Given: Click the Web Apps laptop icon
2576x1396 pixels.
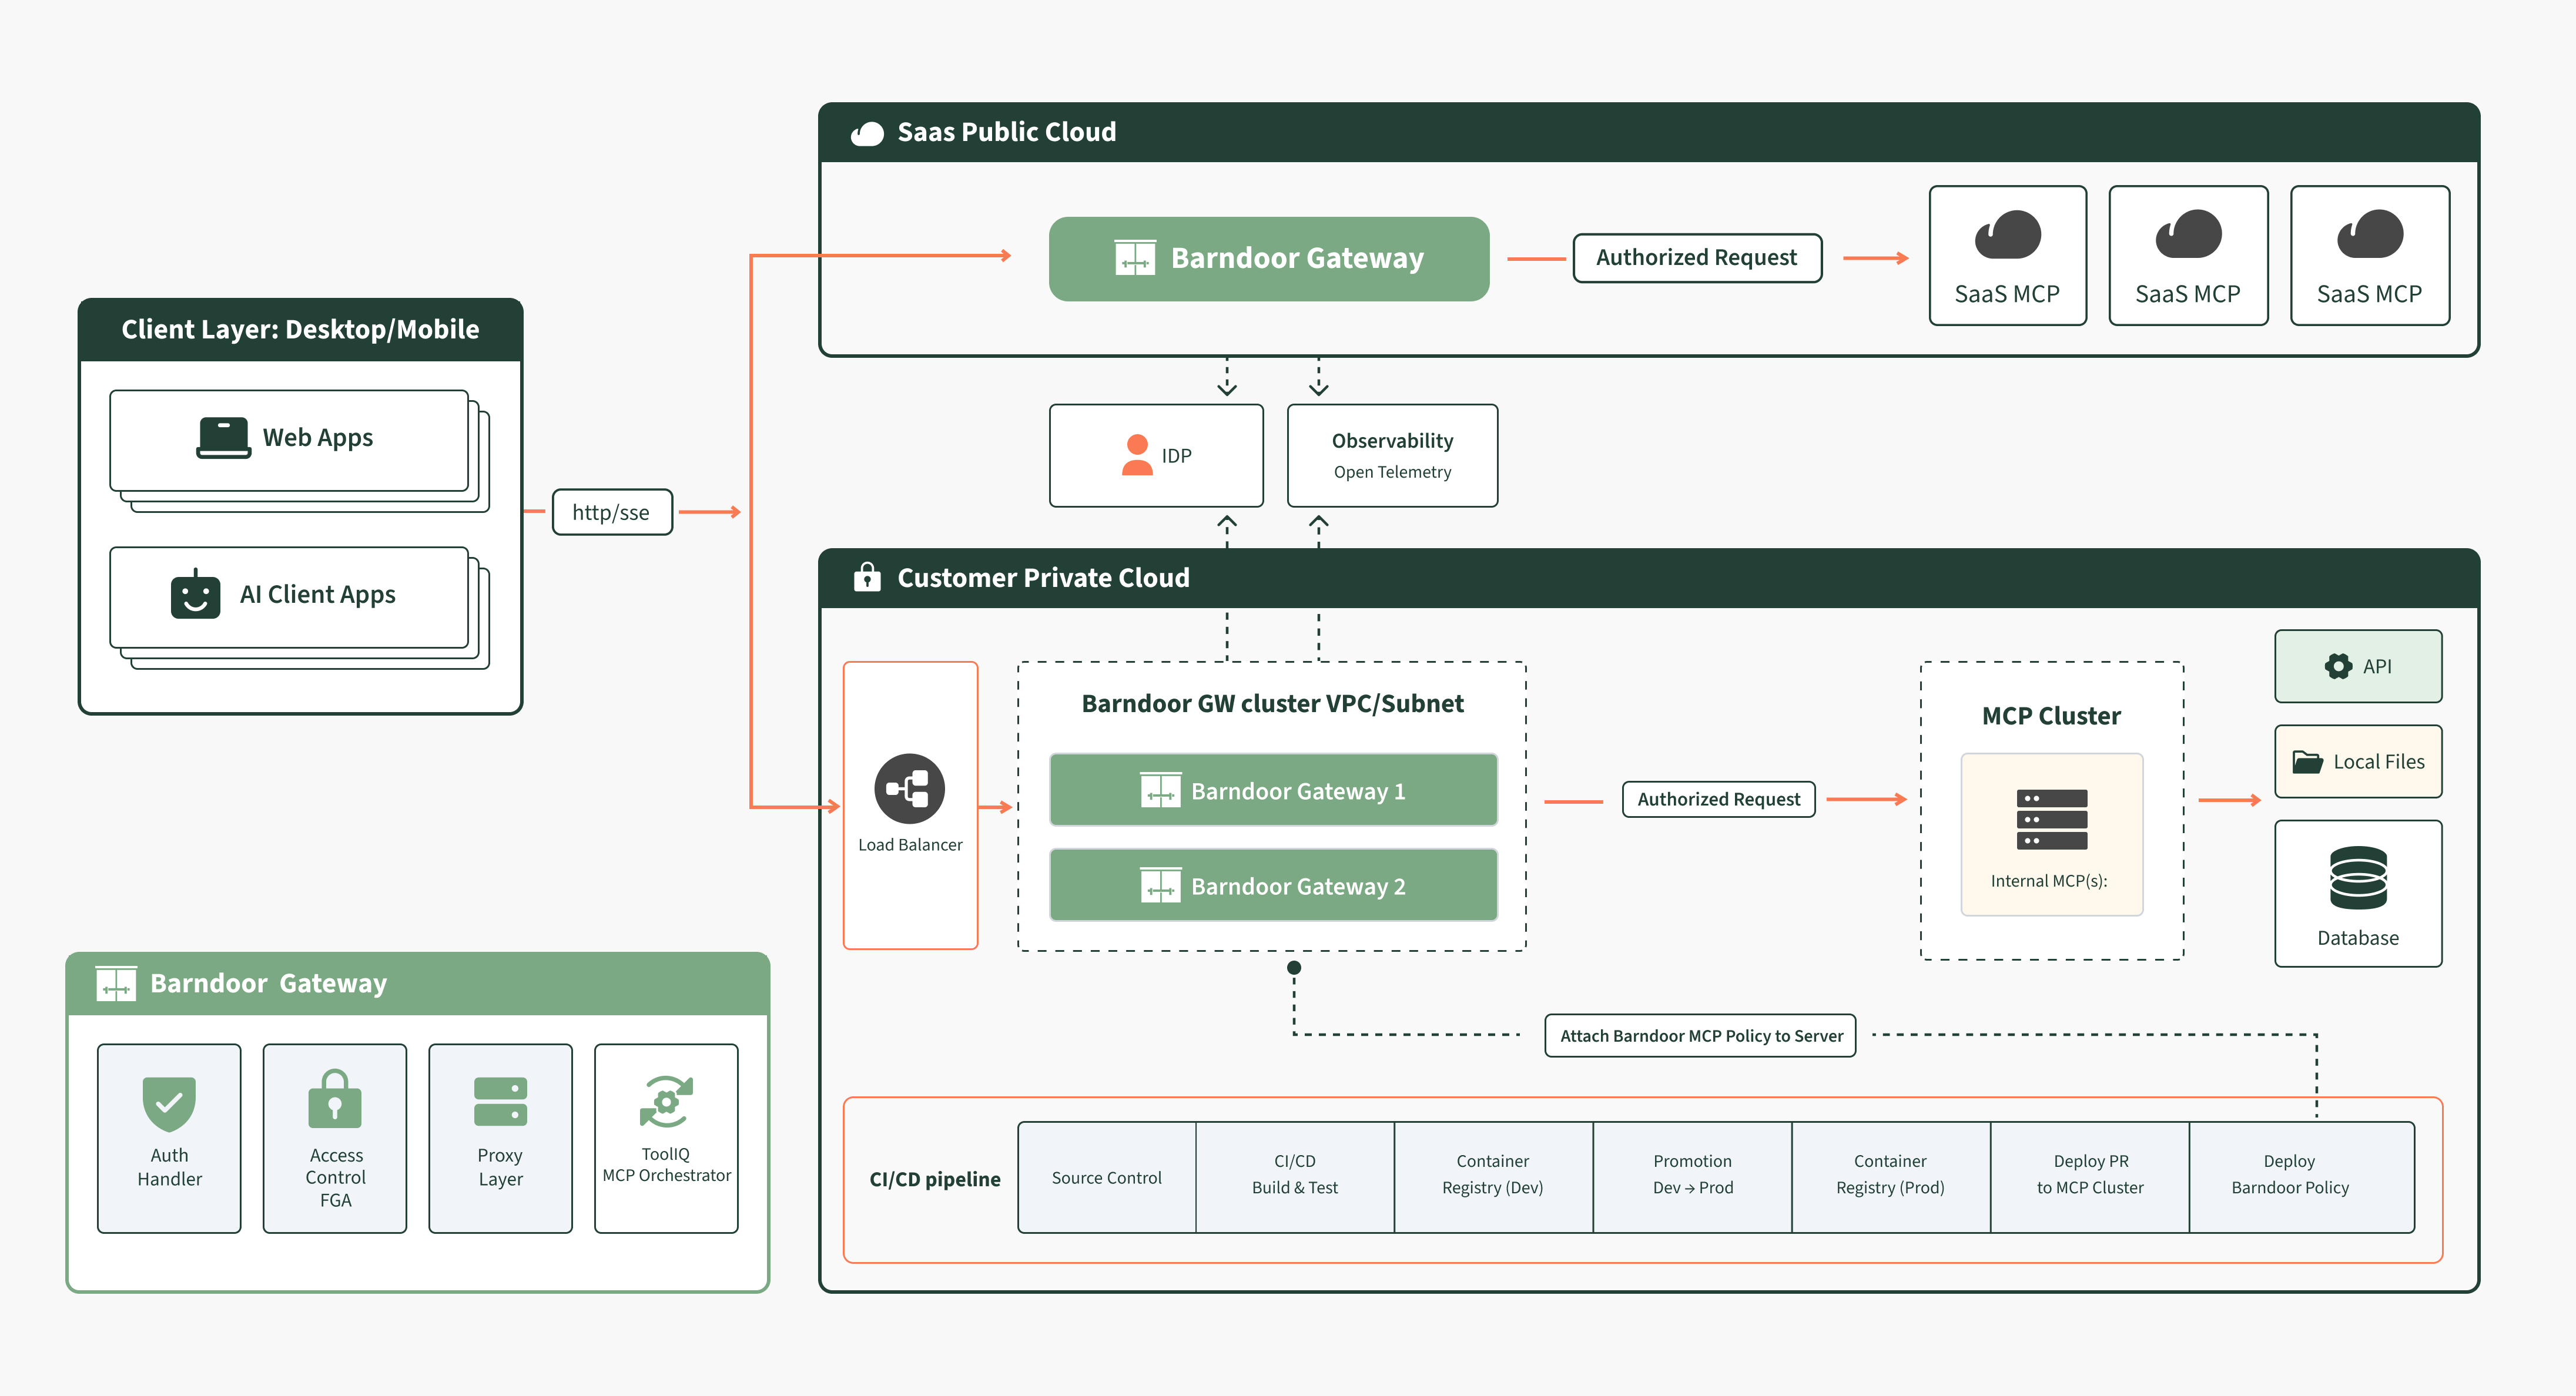Looking at the screenshot, I should (223, 438).
